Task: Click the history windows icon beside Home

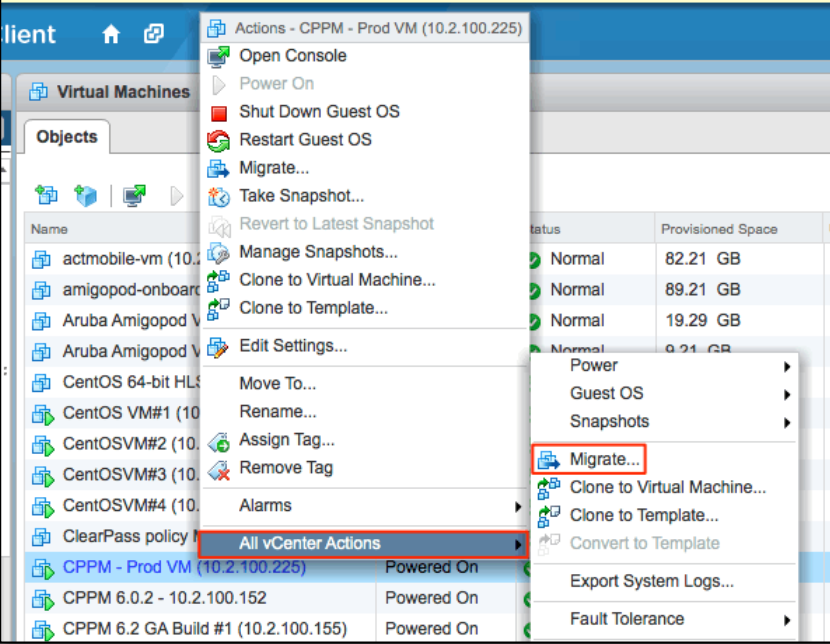Action: pos(154,34)
